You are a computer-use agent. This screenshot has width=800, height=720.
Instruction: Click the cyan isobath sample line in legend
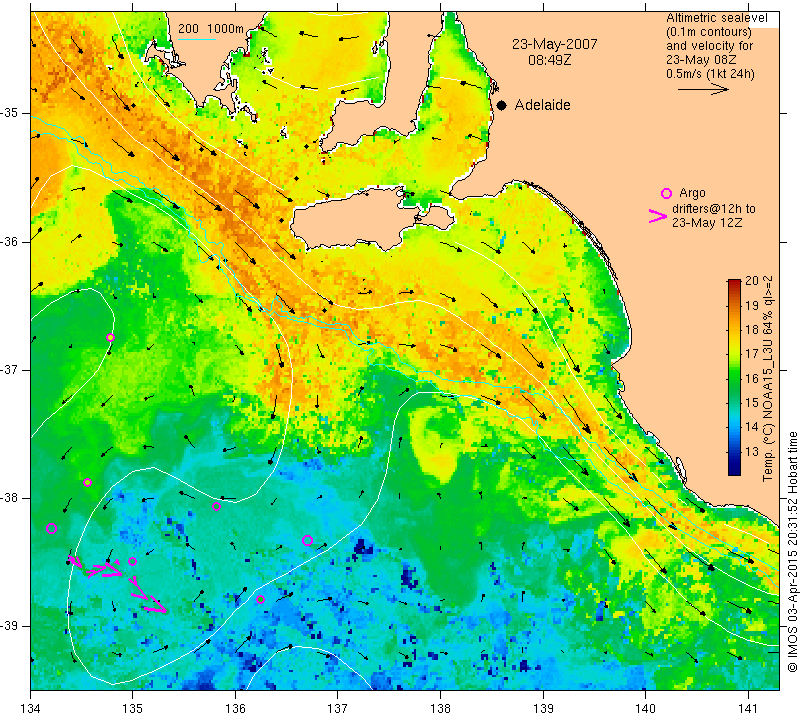pos(197,39)
